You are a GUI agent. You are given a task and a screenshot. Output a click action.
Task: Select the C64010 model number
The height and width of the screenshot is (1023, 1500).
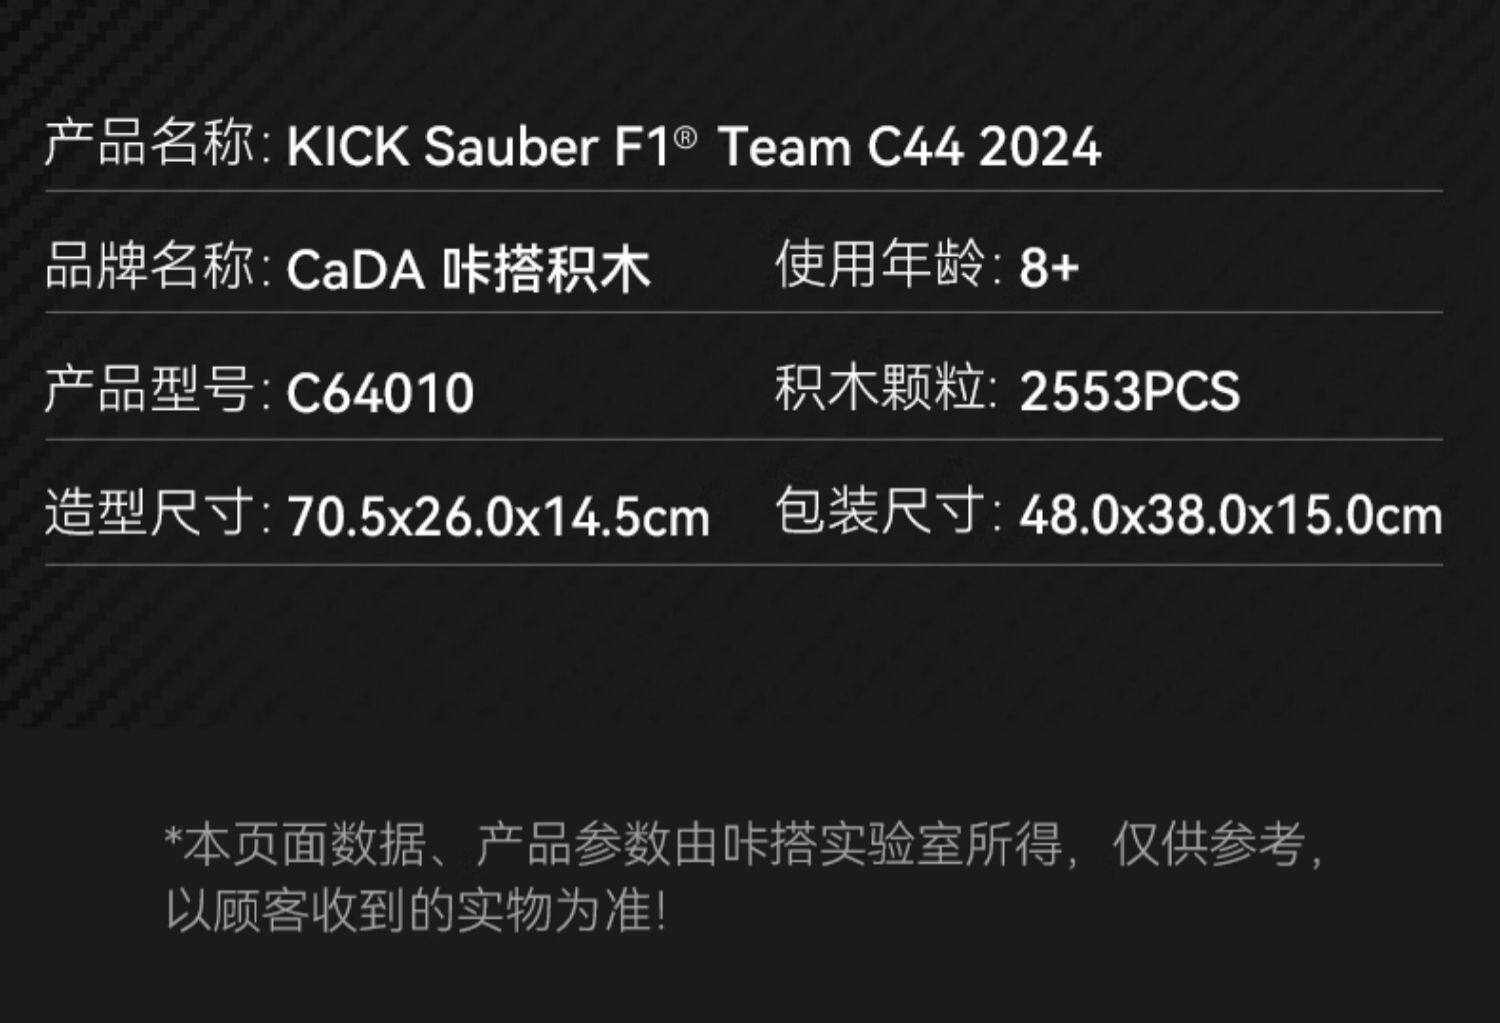pos(380,393)
